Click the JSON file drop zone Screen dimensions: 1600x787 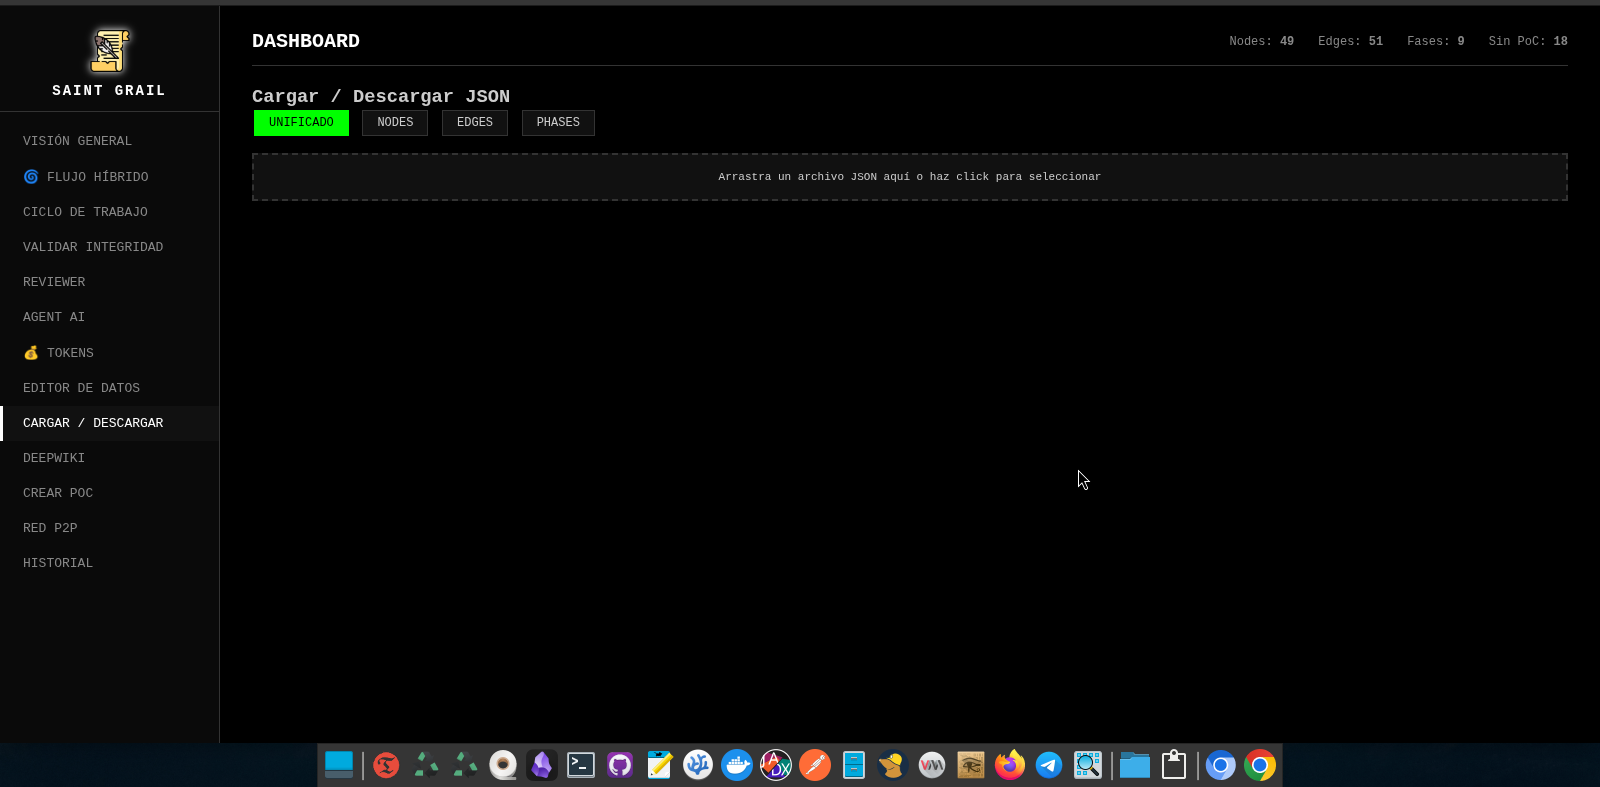click(910, 177)
